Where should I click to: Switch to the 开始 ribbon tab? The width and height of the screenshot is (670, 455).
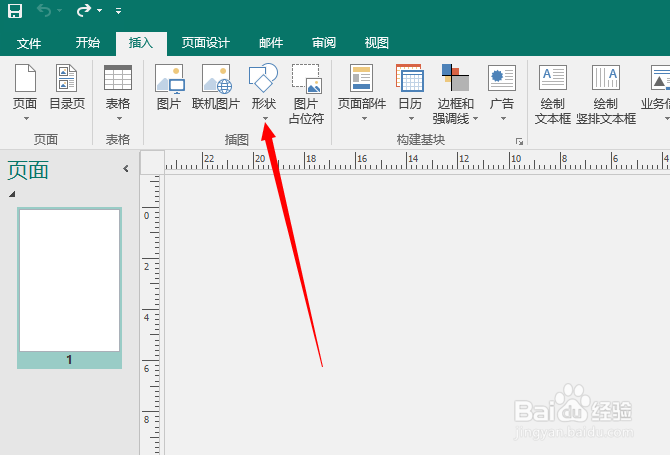[x=88, y=43]
